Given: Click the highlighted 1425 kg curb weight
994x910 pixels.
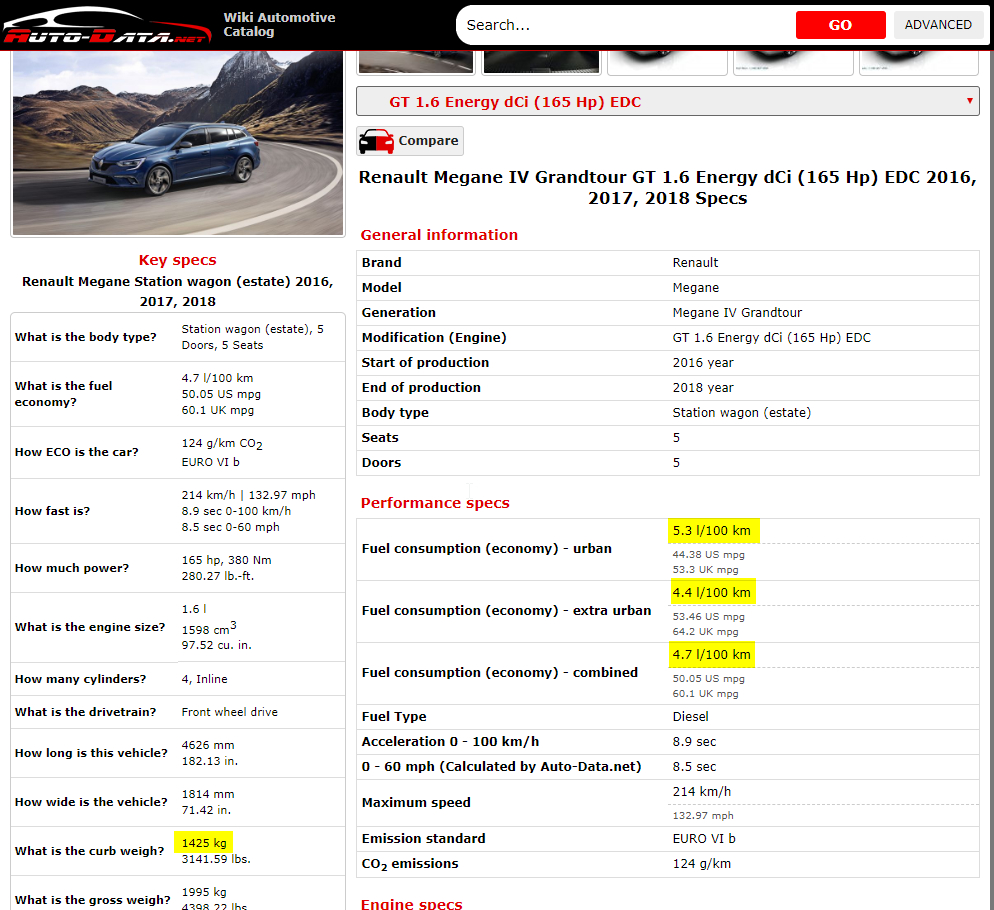Looking at the screenshot, I should click(x=203, y=843).
